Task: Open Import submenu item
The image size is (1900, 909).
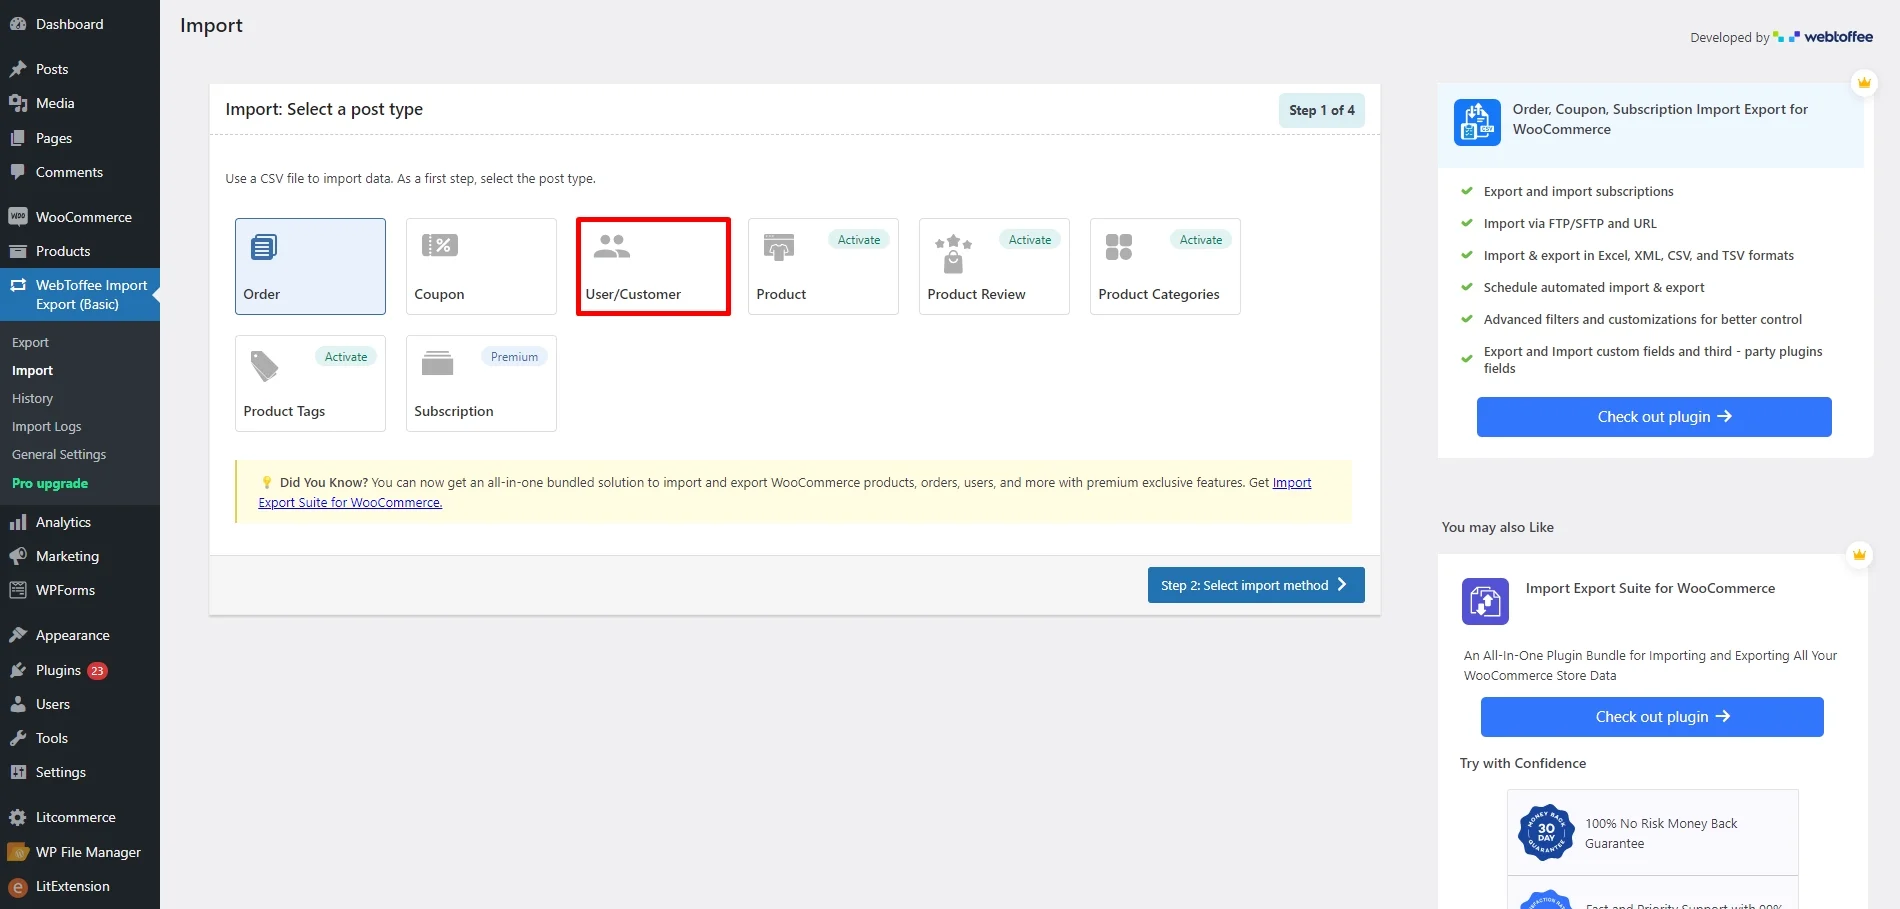Action: pyautogui.click(x=32, y=370)
